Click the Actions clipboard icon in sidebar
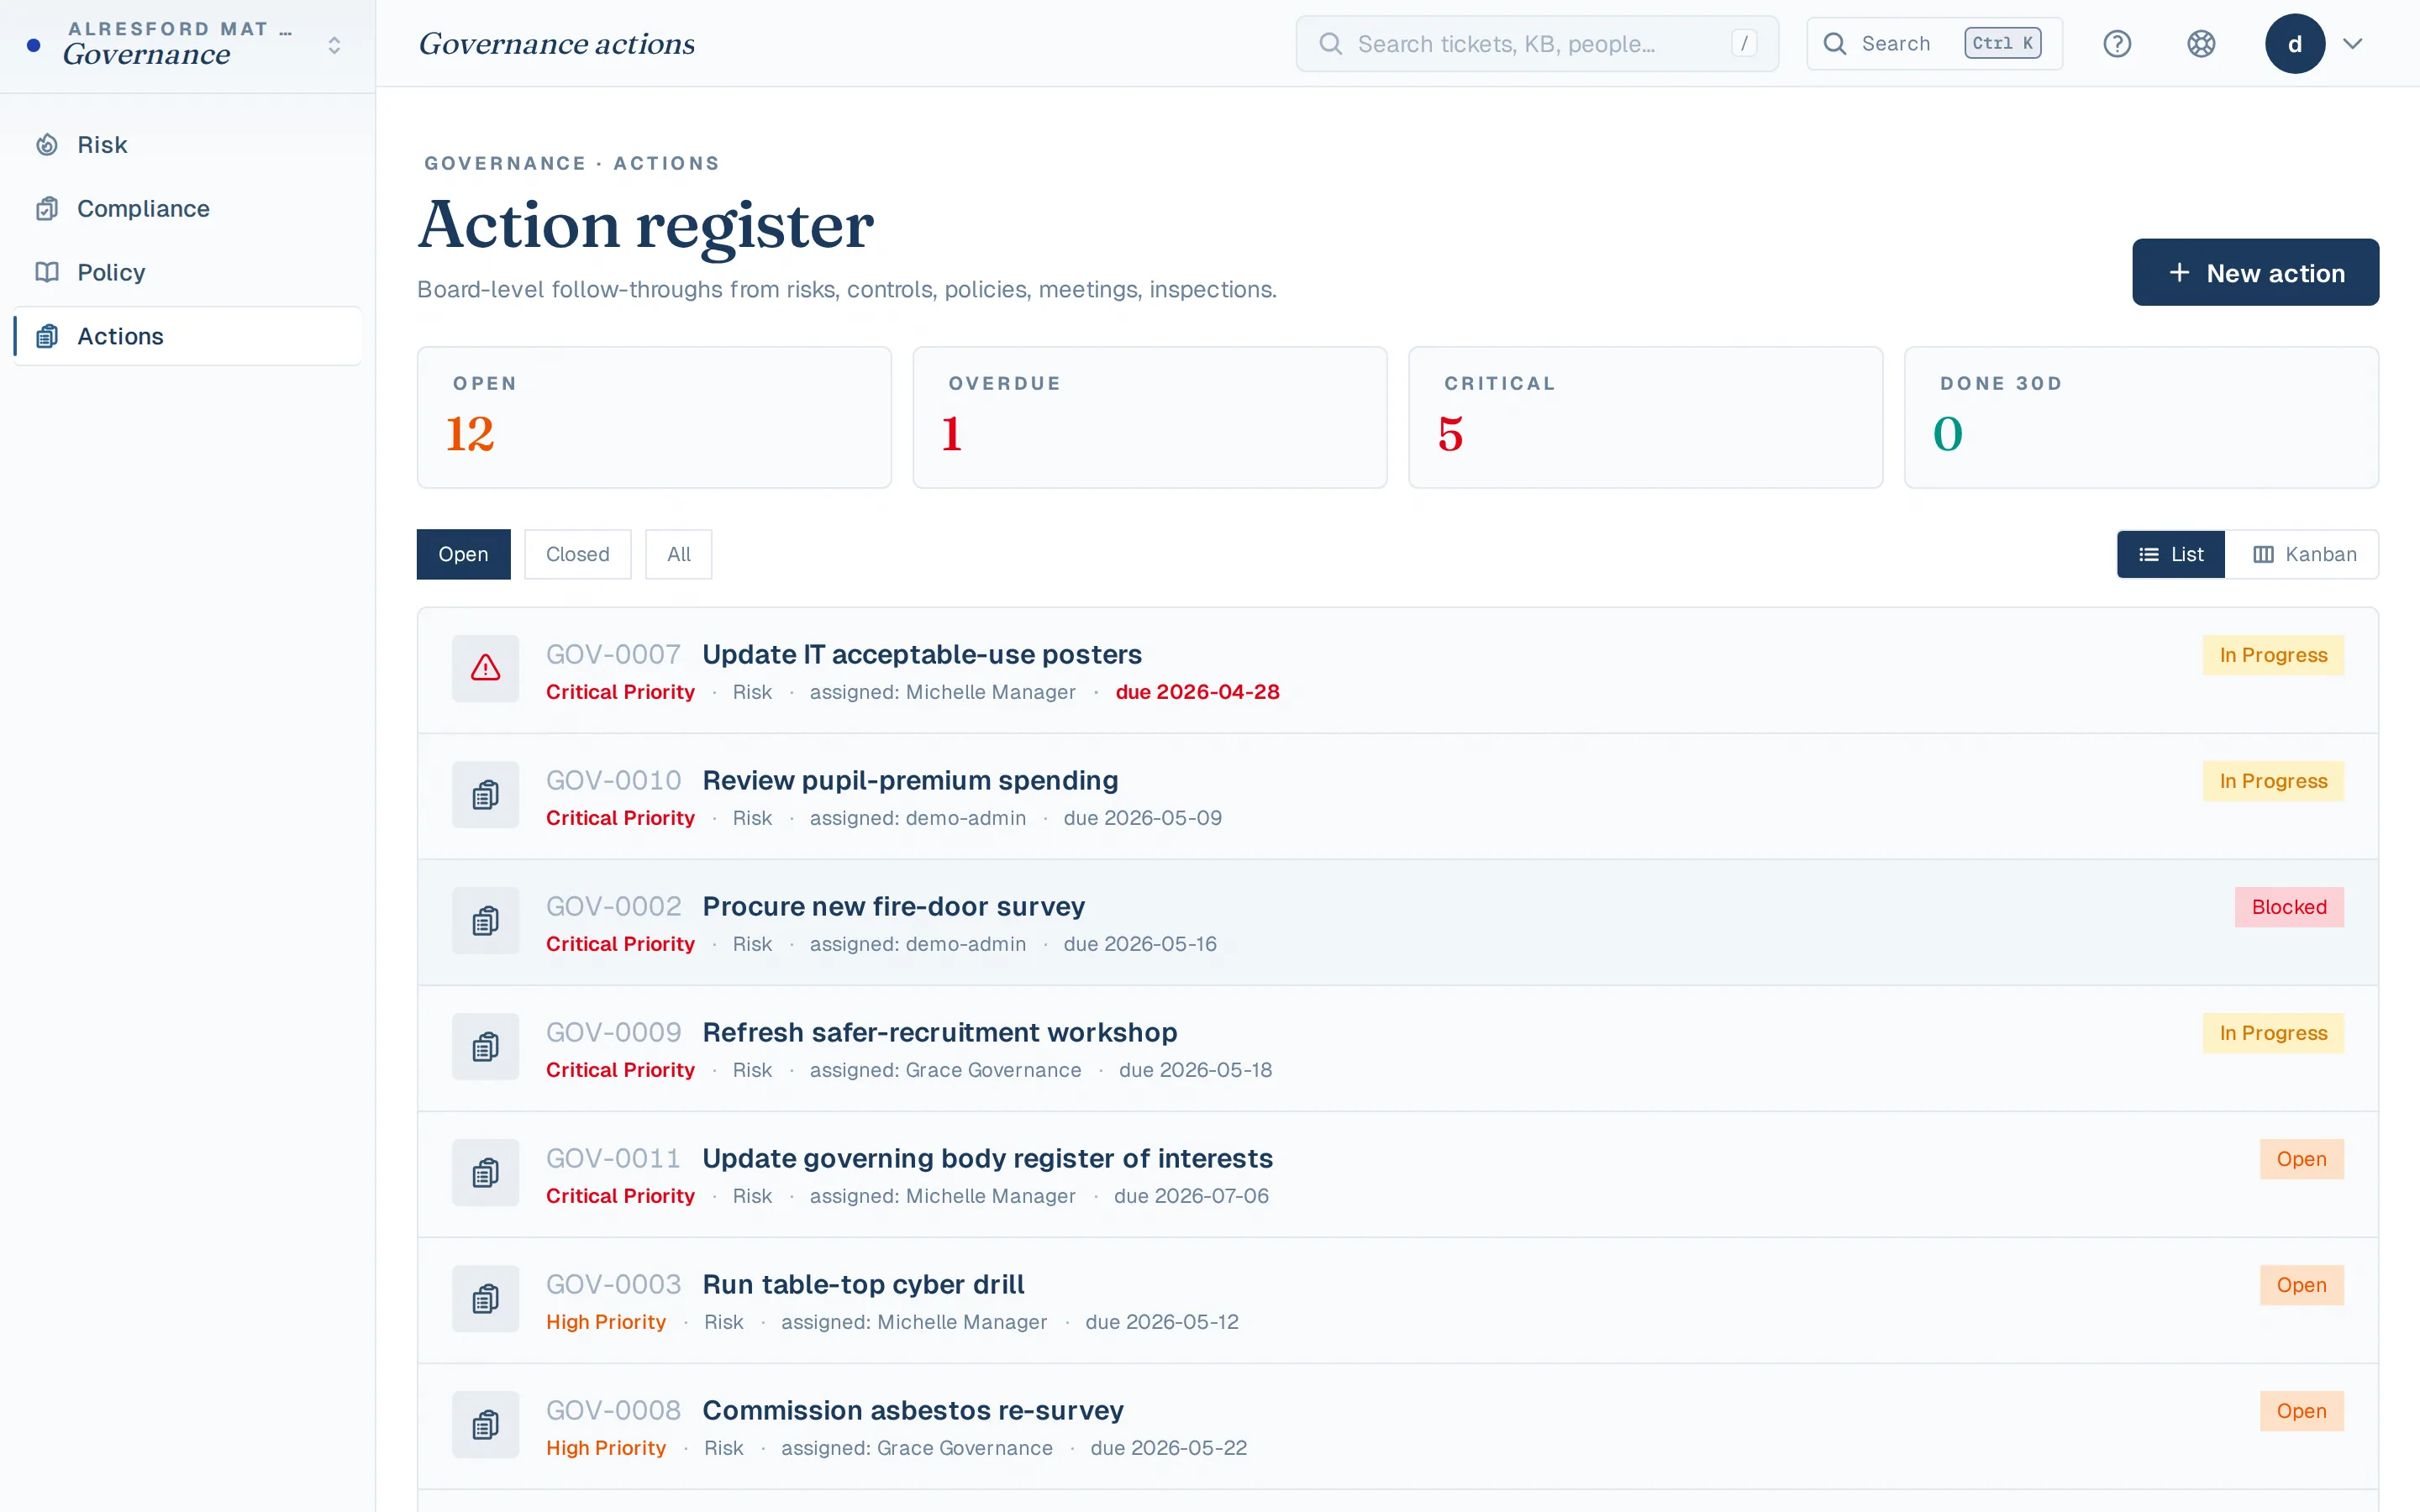Viewport: 2420px width, 1512px height. pyautogui.click(x=47, y=336)
